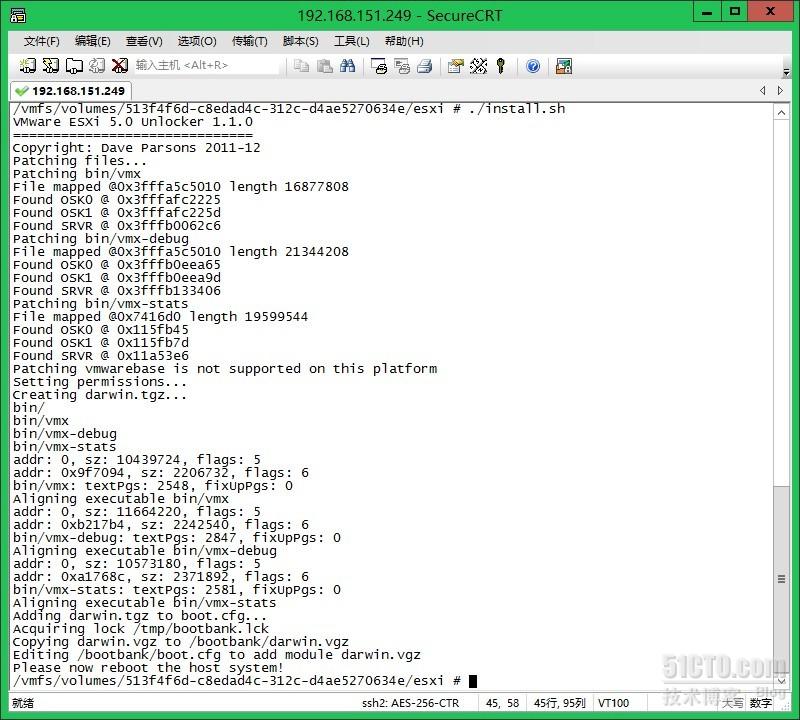Open the 帮助(H) menu

[404, 41]
